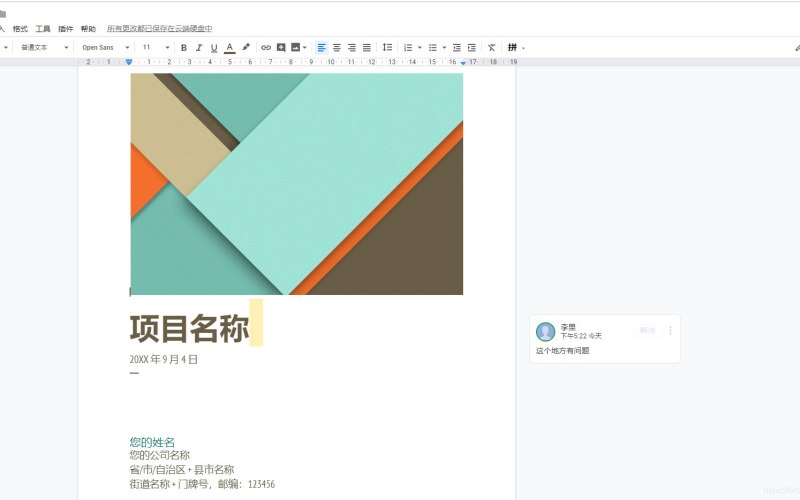Click the highlighted commented area after heading
This screenshot has height=500, width=800.
tap(256, 323)
